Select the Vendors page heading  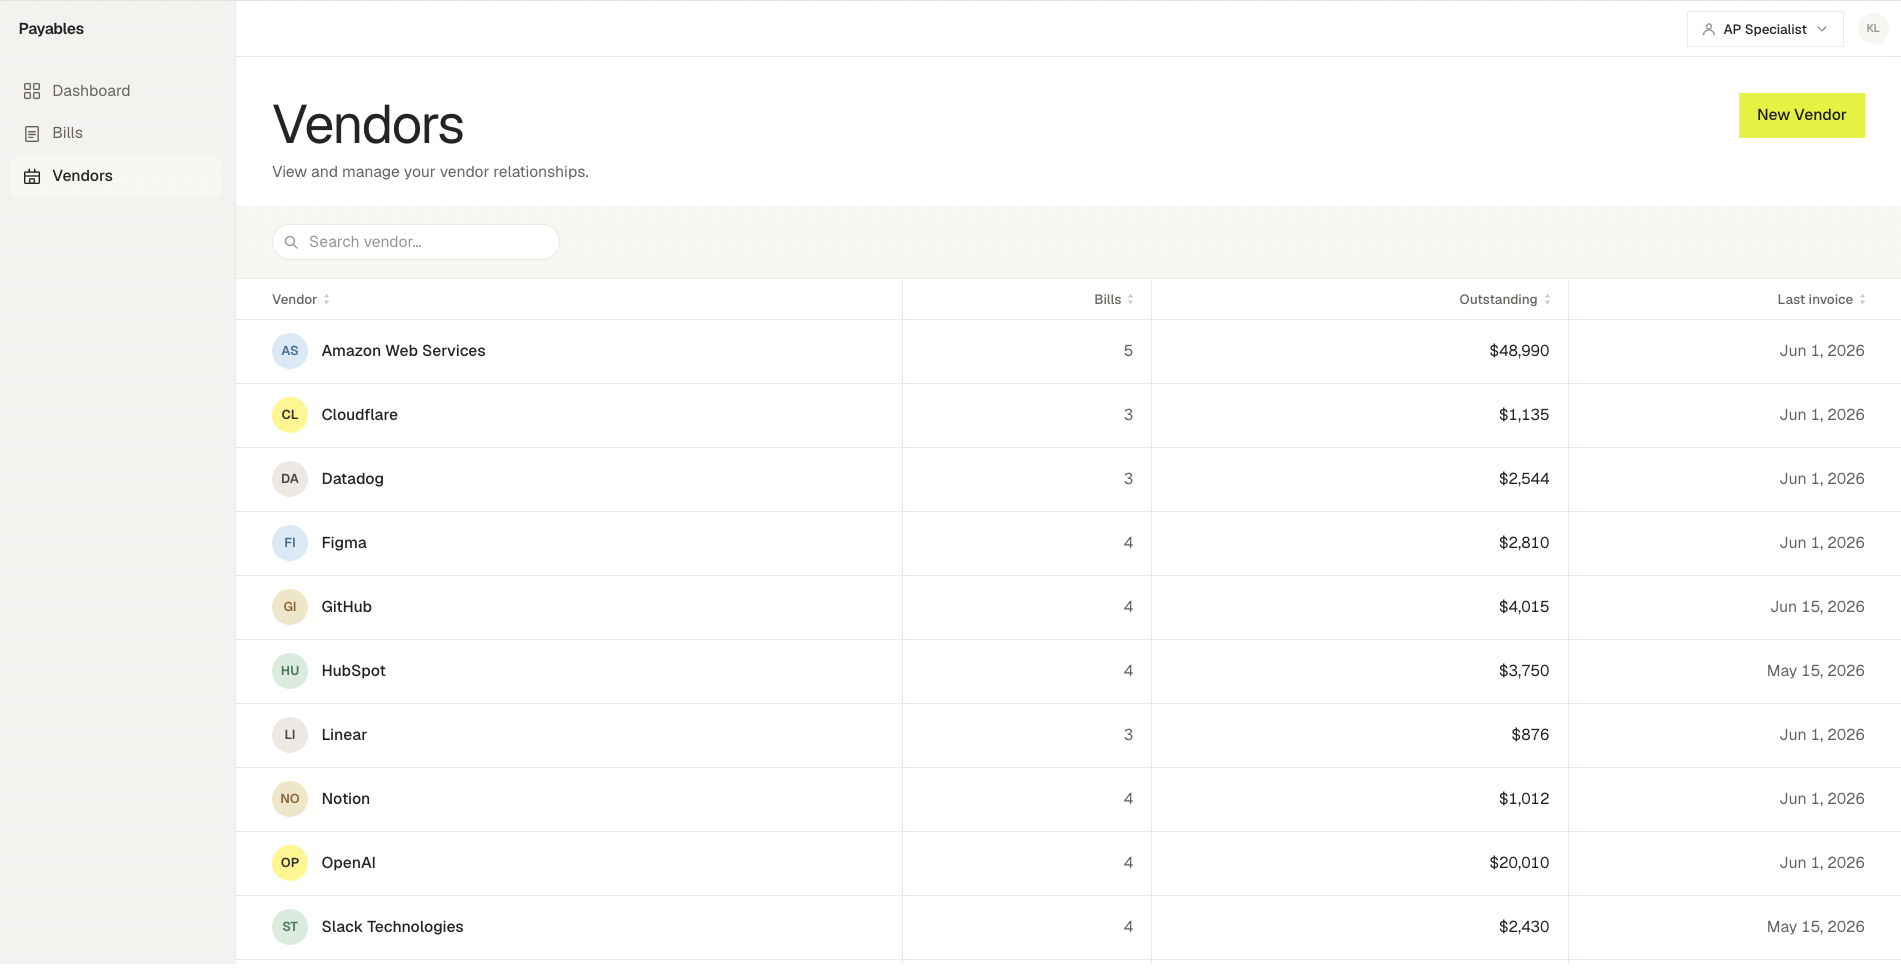[x=368, y=125]
